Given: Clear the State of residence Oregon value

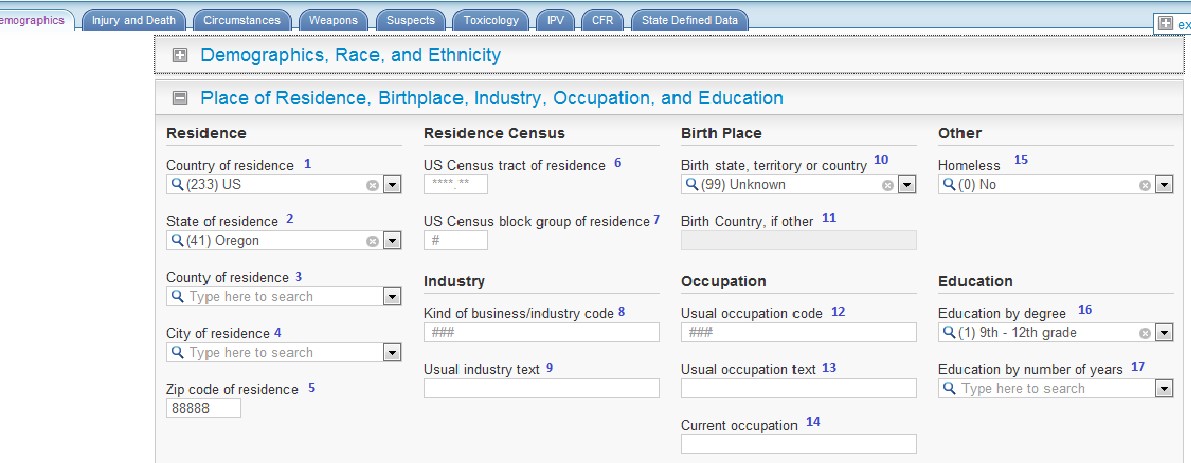Looking at the screenshot, I should 372,241.
